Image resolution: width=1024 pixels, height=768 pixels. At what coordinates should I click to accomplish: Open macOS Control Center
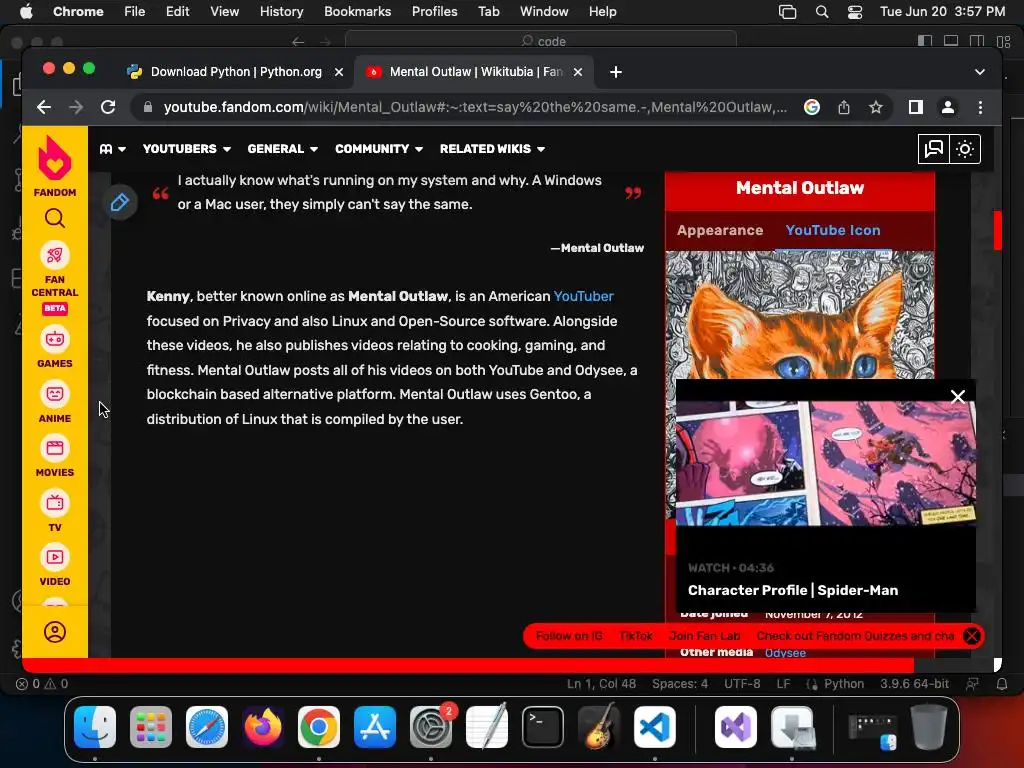854,11
